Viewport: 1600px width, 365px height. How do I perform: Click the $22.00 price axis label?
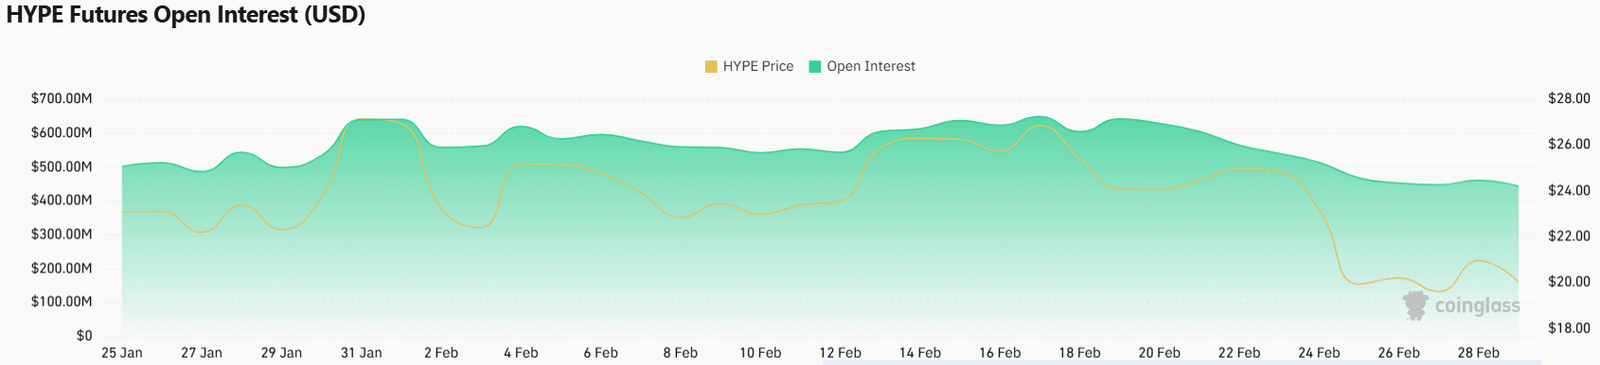pos(1568,236)
